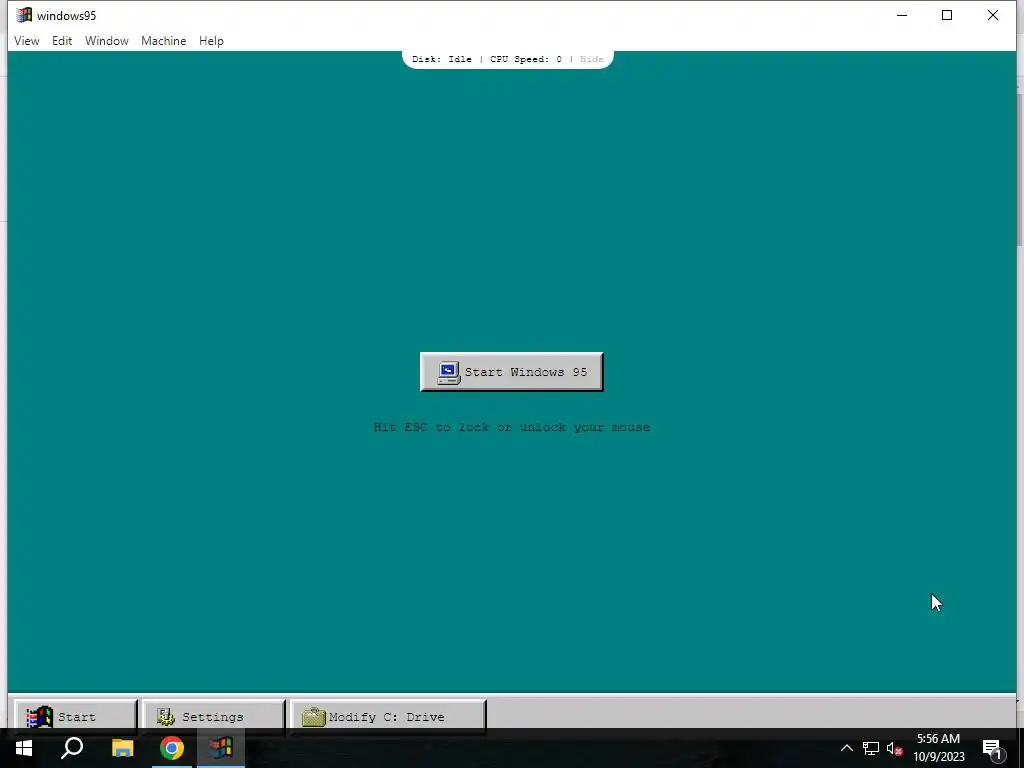Image resolution: width=1024 pixels, height=768 pixels.
Task: Click the muted volume tray icon
Action: [x=894, y=748]
